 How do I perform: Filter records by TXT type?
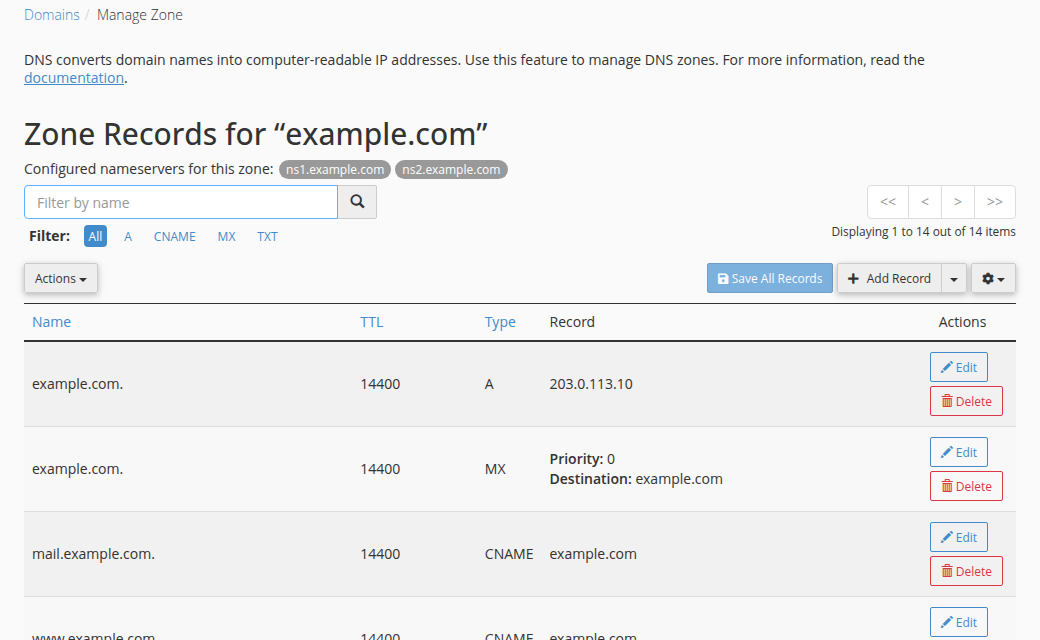point(267,236)
